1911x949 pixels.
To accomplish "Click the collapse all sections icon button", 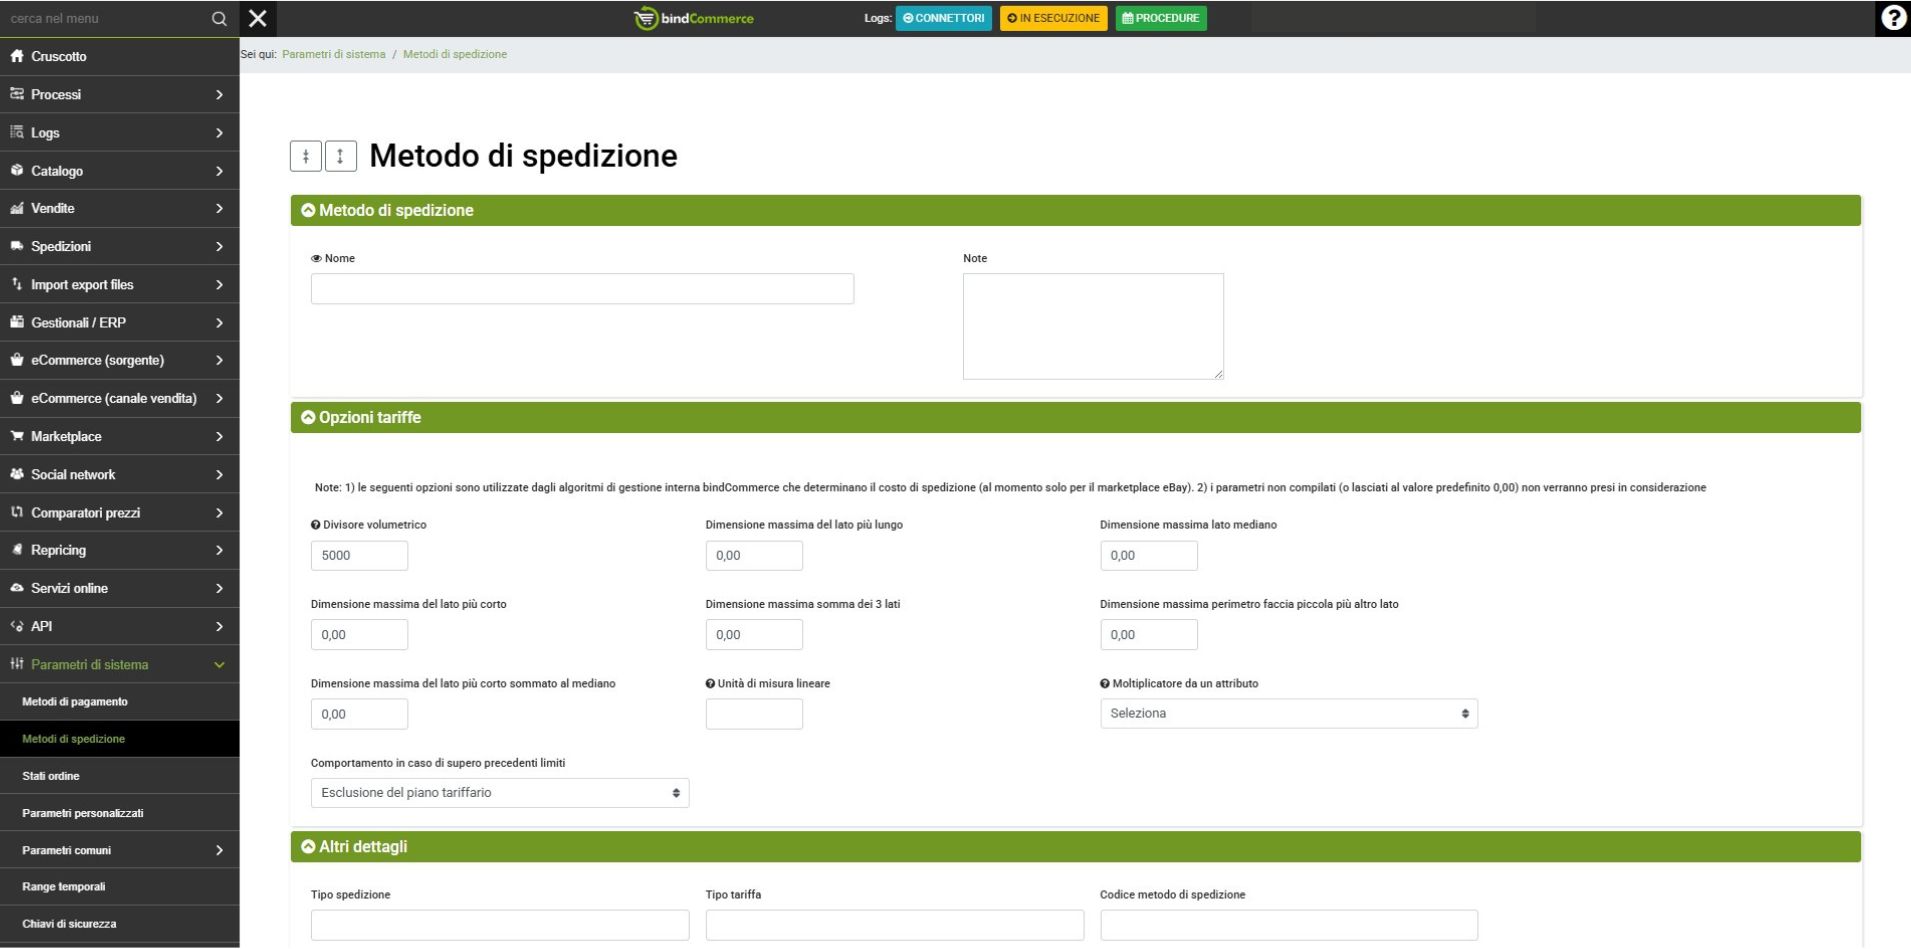I will 305,156.
